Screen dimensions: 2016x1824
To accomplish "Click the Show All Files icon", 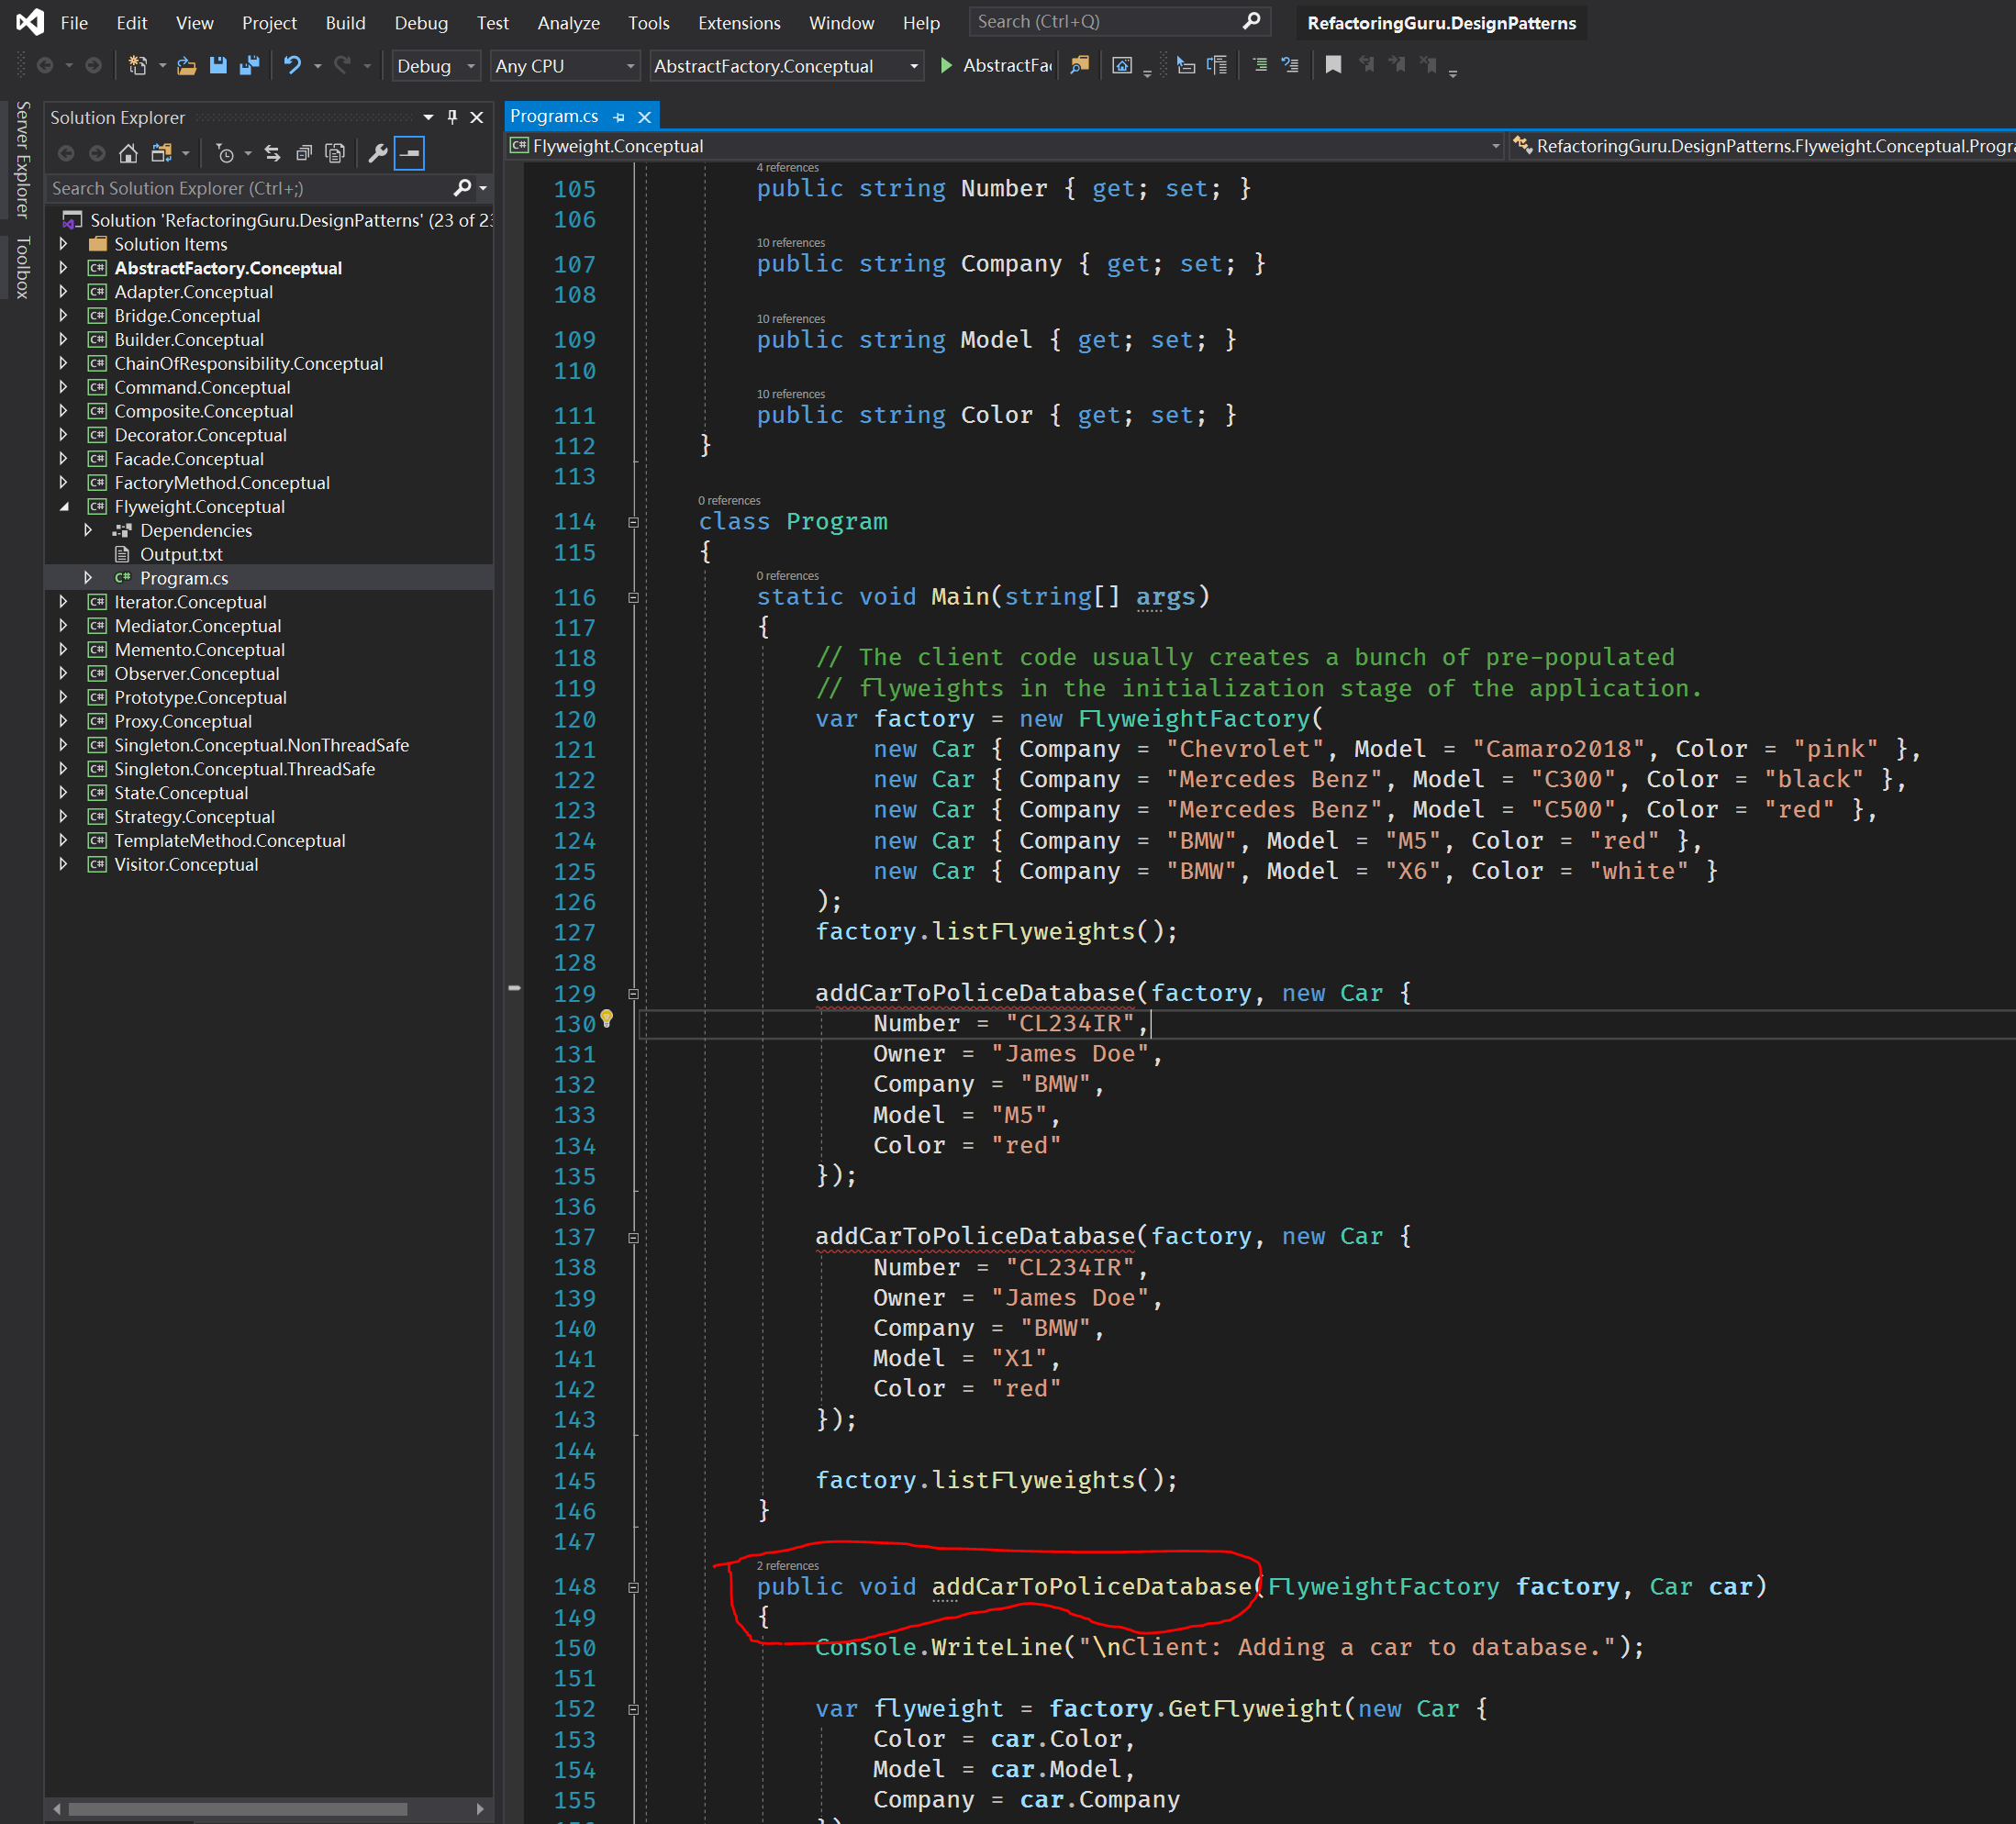I will 336,153.
